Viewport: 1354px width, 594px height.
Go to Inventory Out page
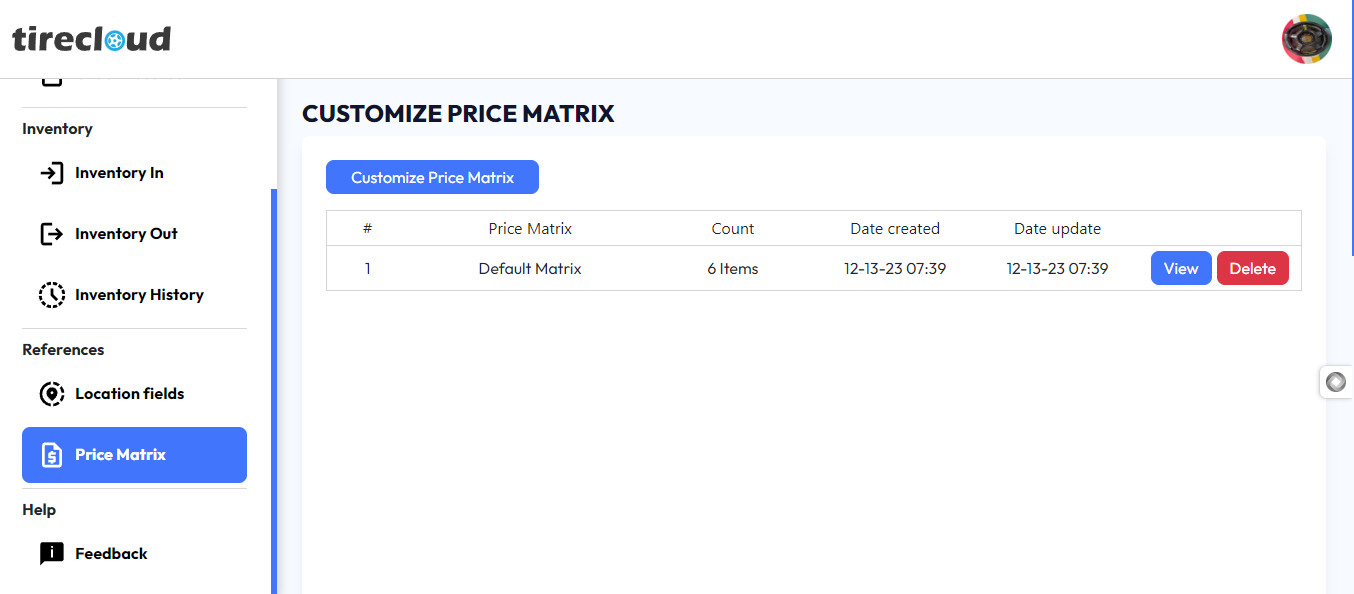click(126, 234)
